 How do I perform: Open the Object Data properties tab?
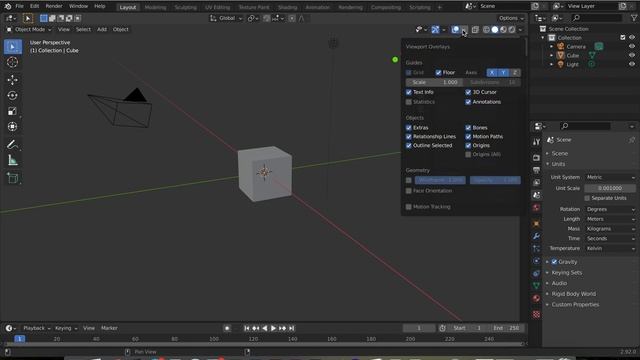[536, 285]
